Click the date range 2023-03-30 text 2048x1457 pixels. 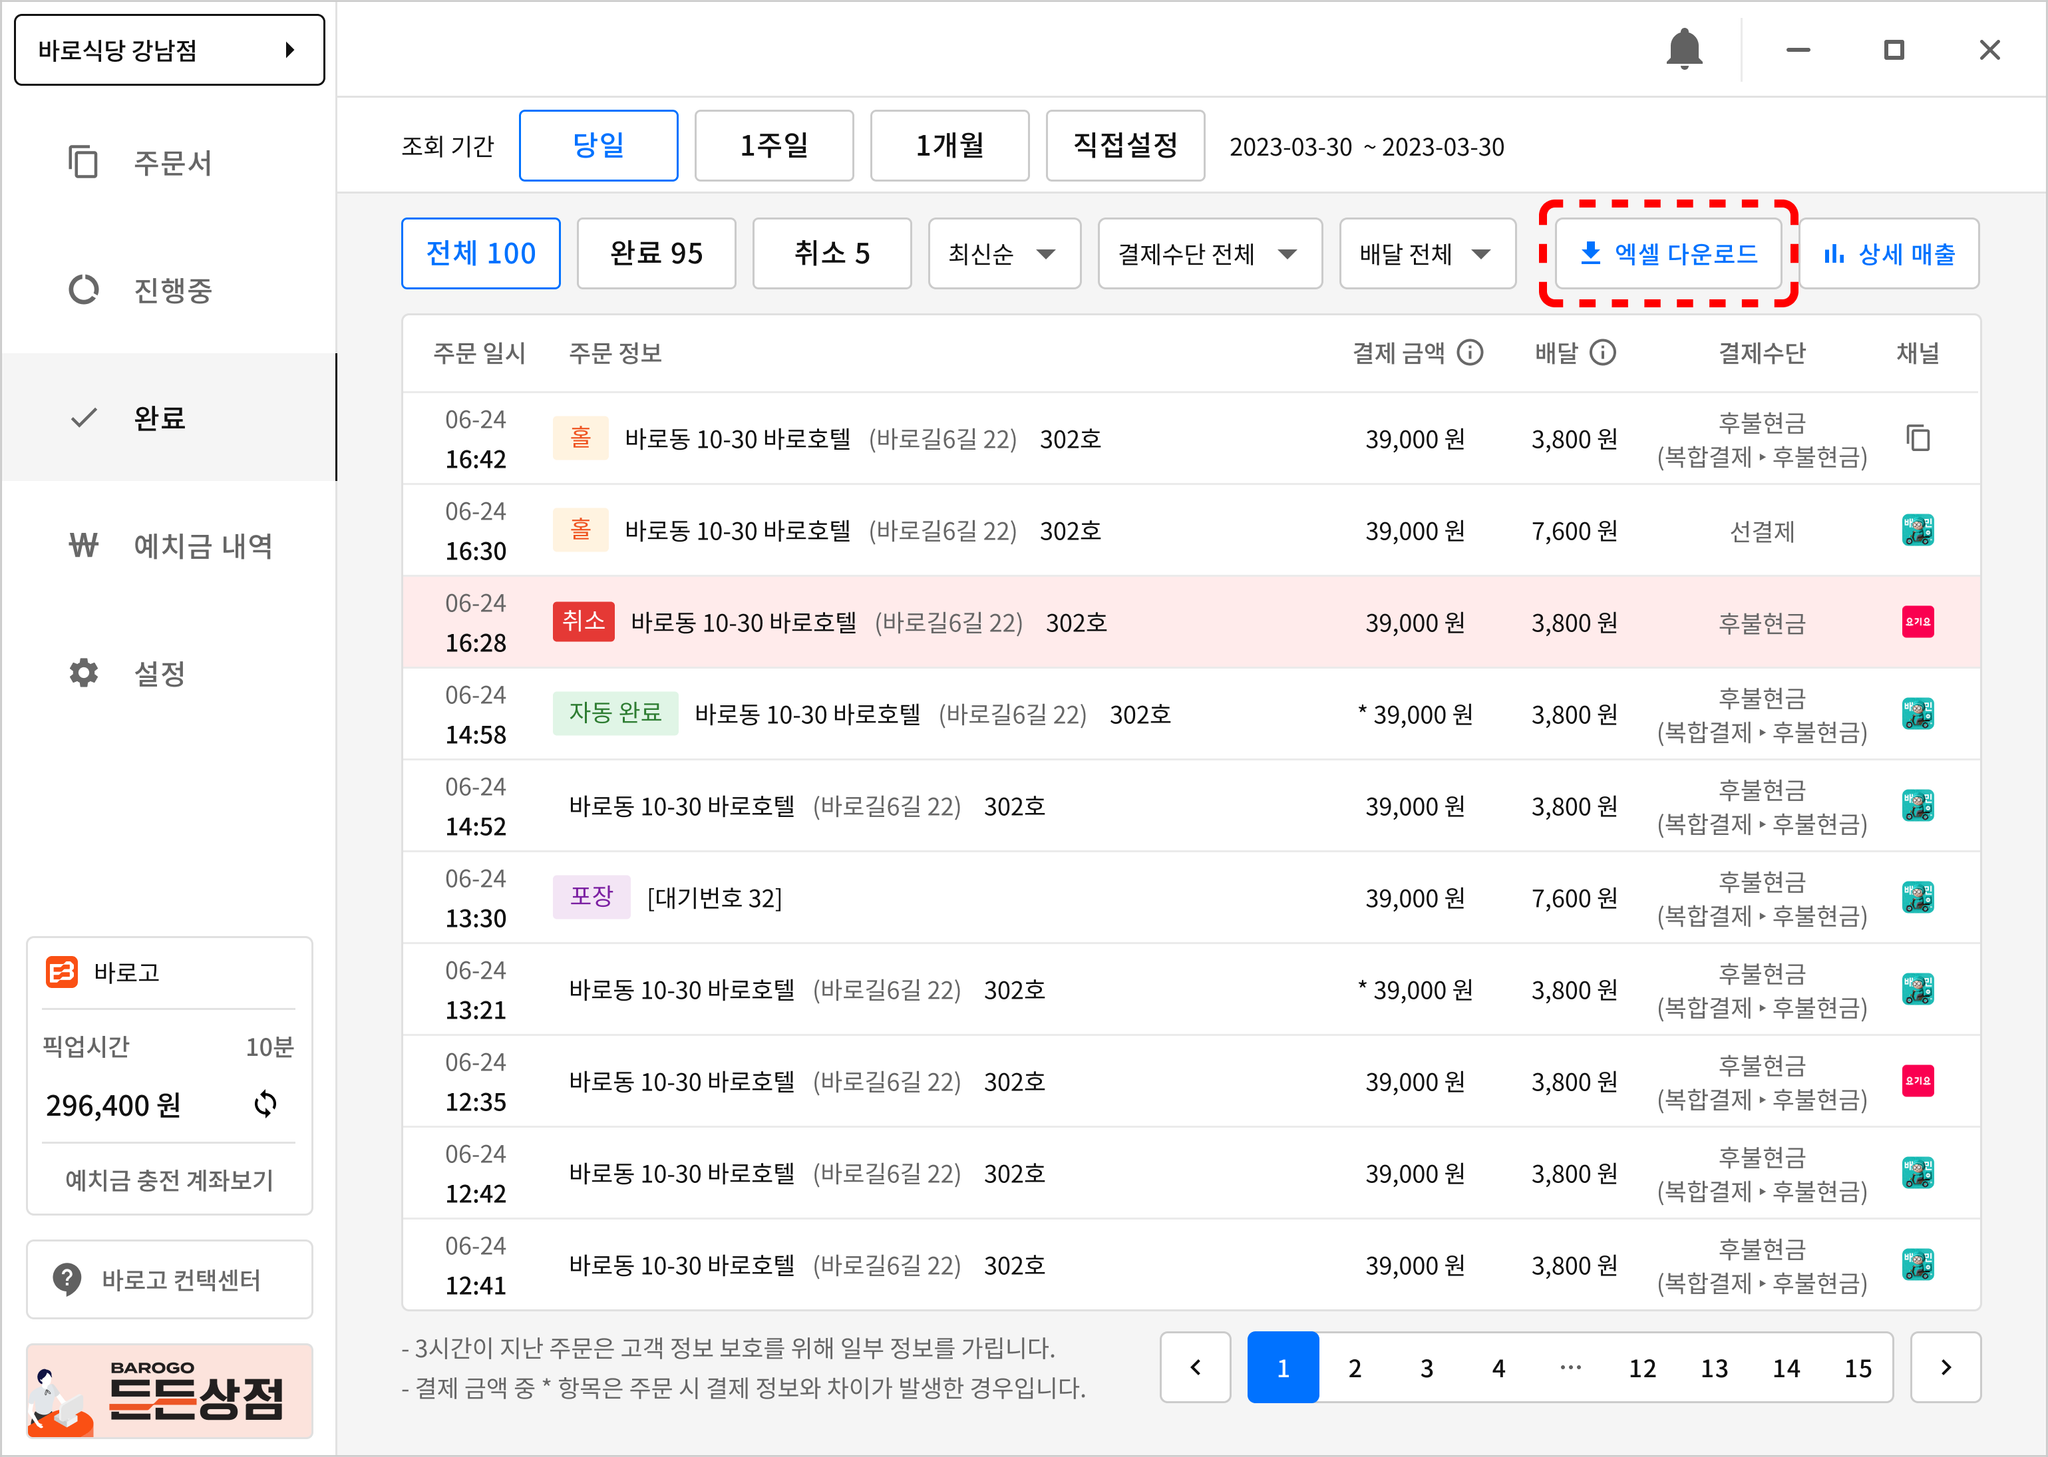pyautogui.click(x=1367, y=147)
